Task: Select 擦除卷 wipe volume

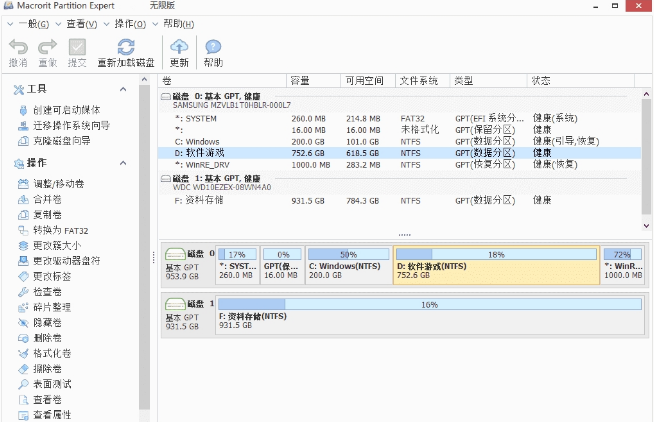Action: pos(40,369)
